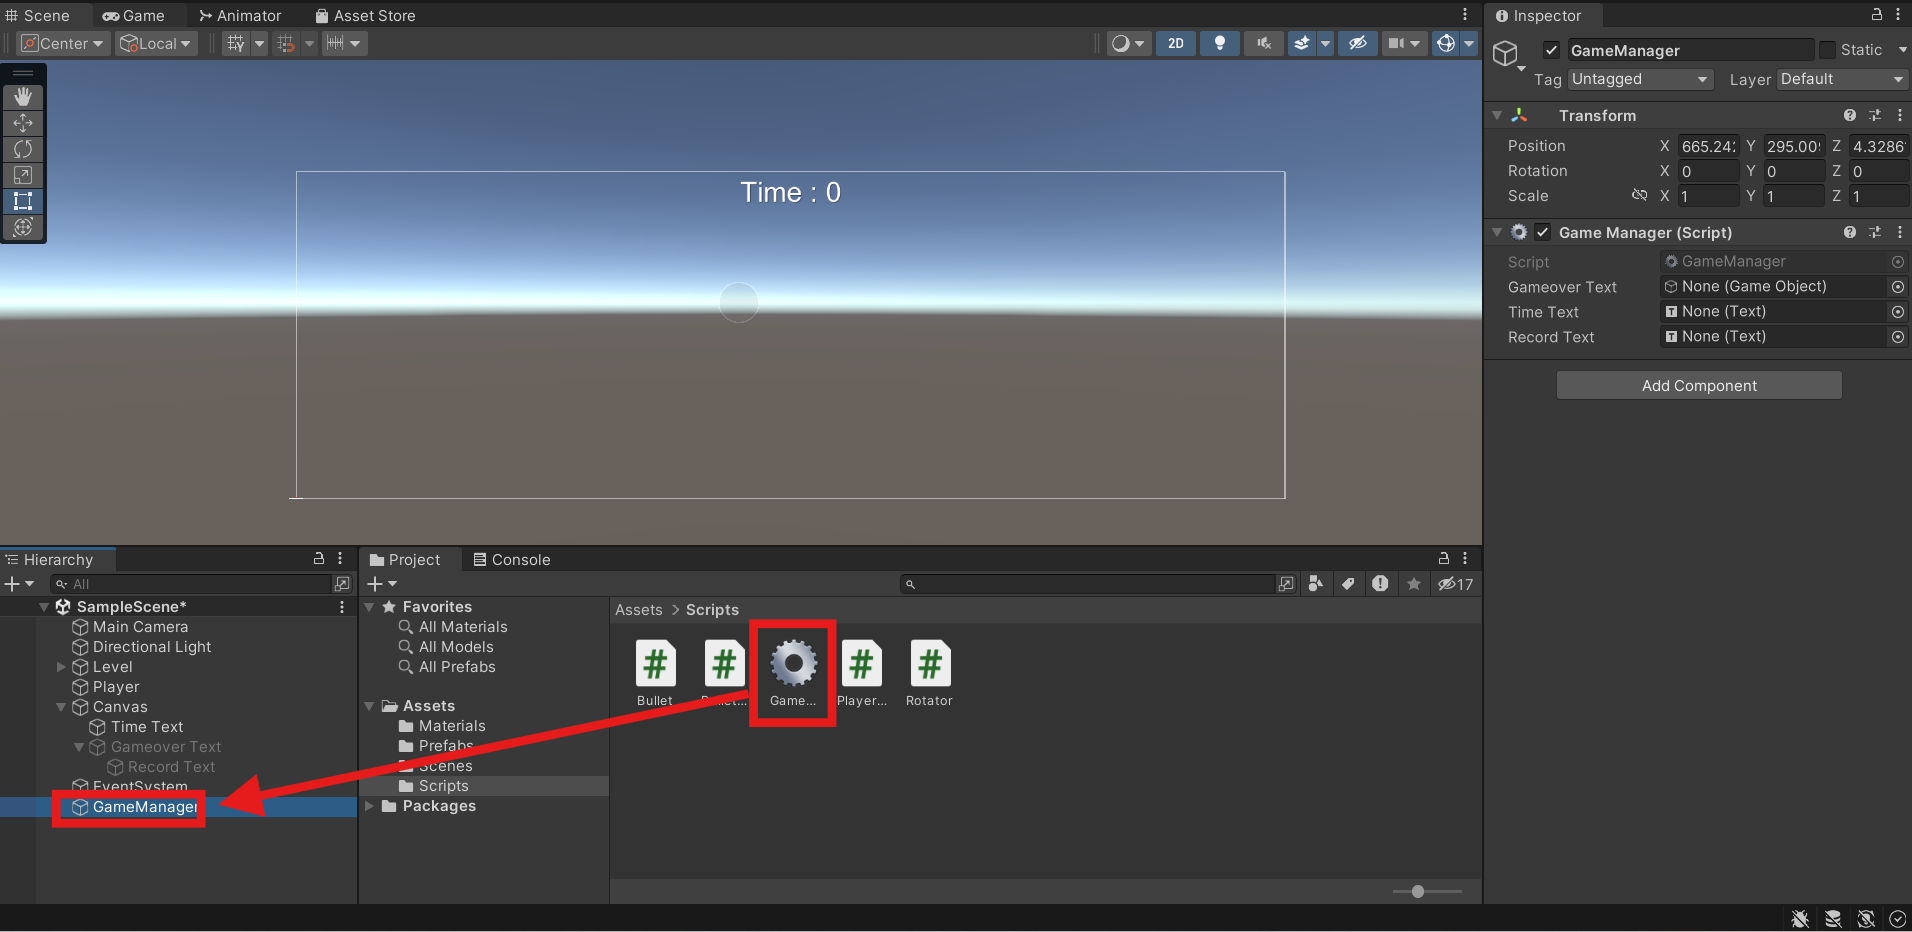
Task: Expand the Packages folder
Action: tap(369, 806)
